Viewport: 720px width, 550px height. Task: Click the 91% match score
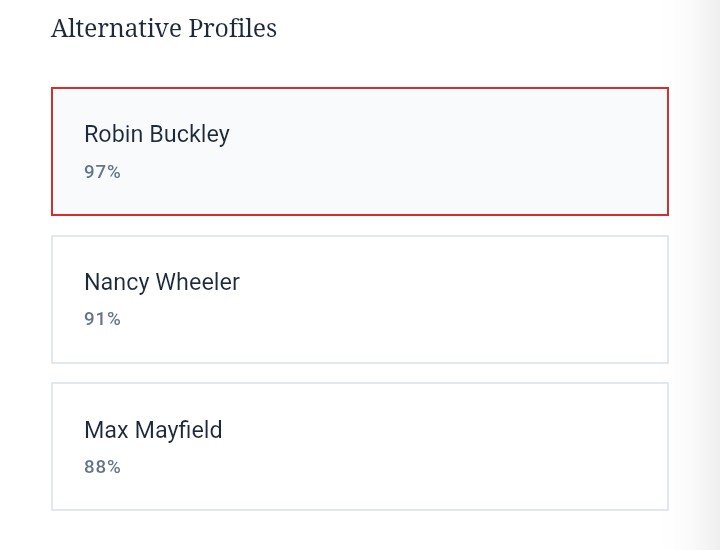[102, 319]
